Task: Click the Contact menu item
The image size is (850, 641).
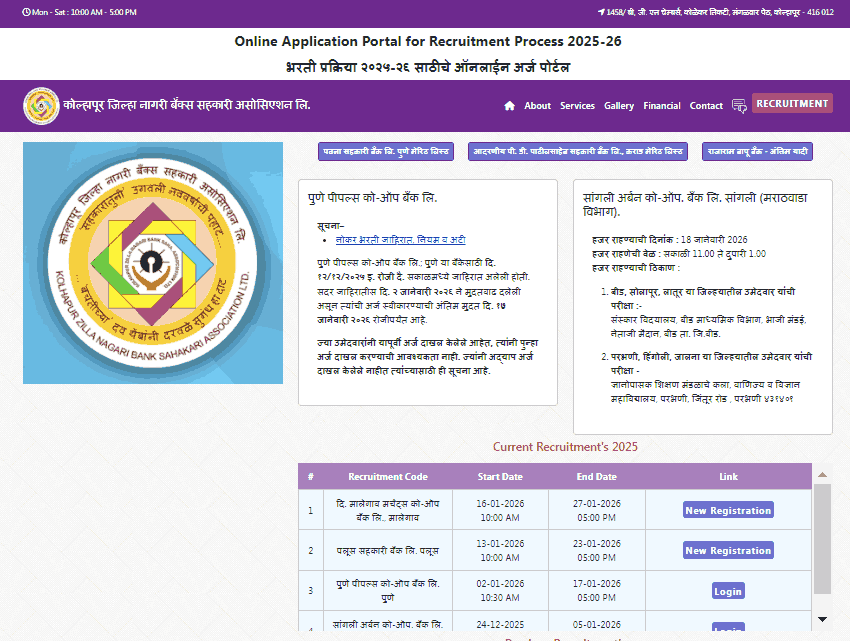Action: (x=705, y=105)
